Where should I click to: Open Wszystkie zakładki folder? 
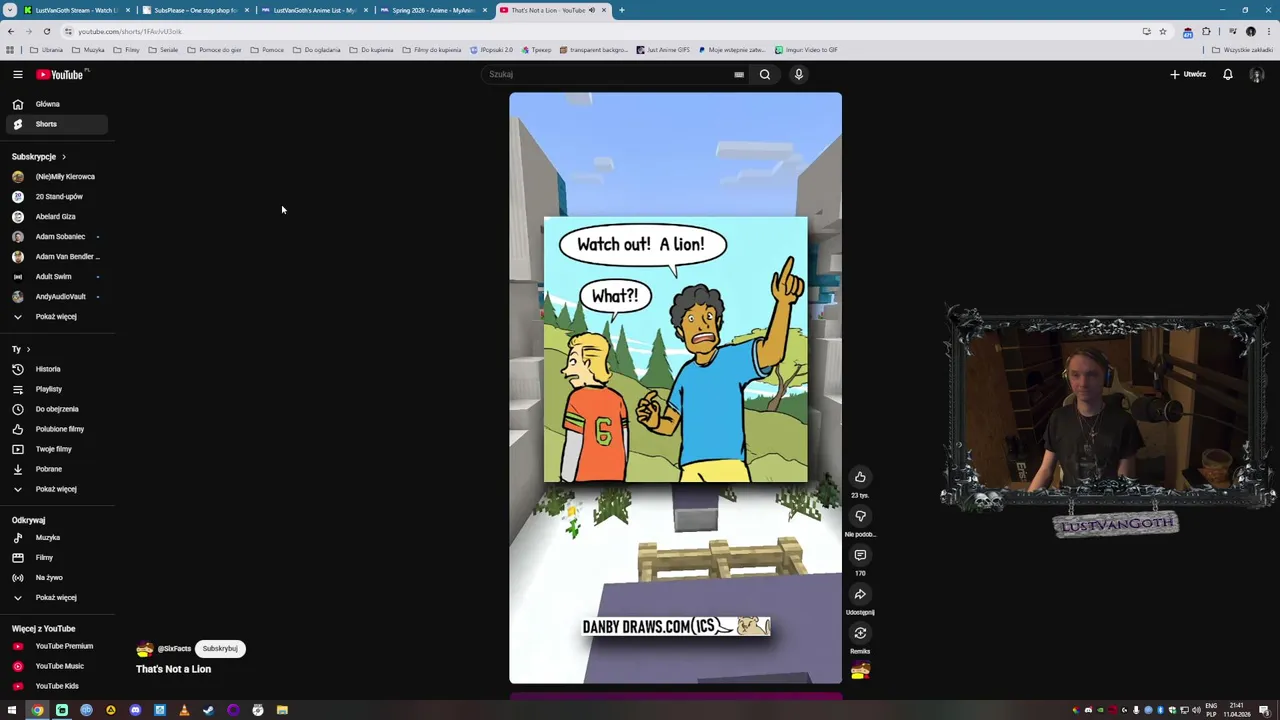(x=1243, y=50)
